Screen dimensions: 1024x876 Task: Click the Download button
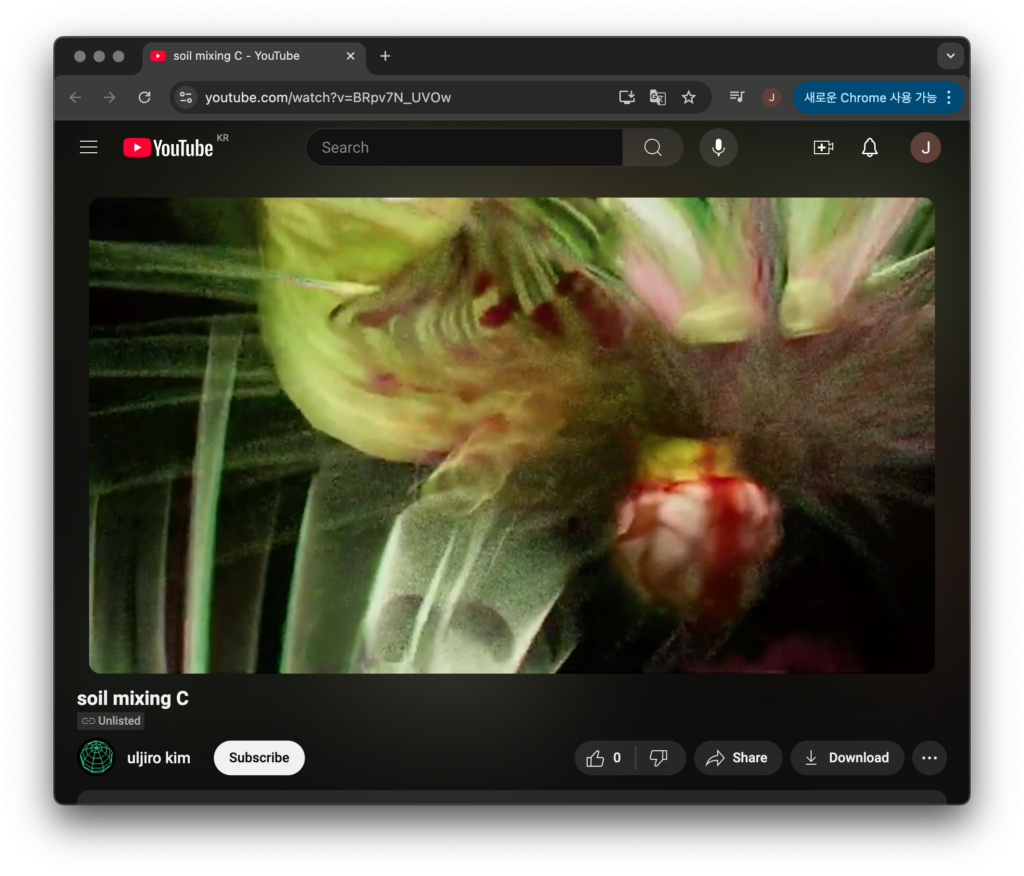pyautogui.click(x=847, y=758)
